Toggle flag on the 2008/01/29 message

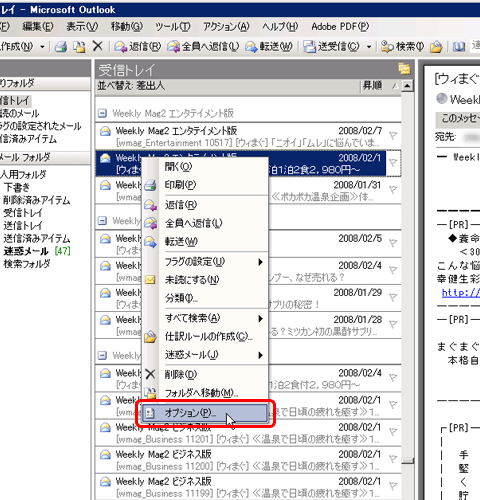click(393, 297)
